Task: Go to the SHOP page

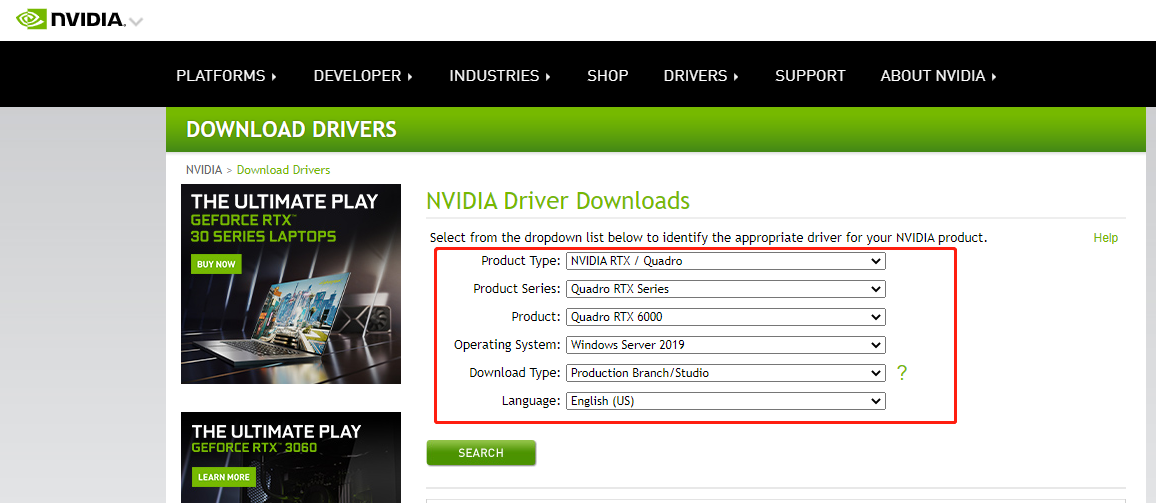Action: tap(608, 76)
